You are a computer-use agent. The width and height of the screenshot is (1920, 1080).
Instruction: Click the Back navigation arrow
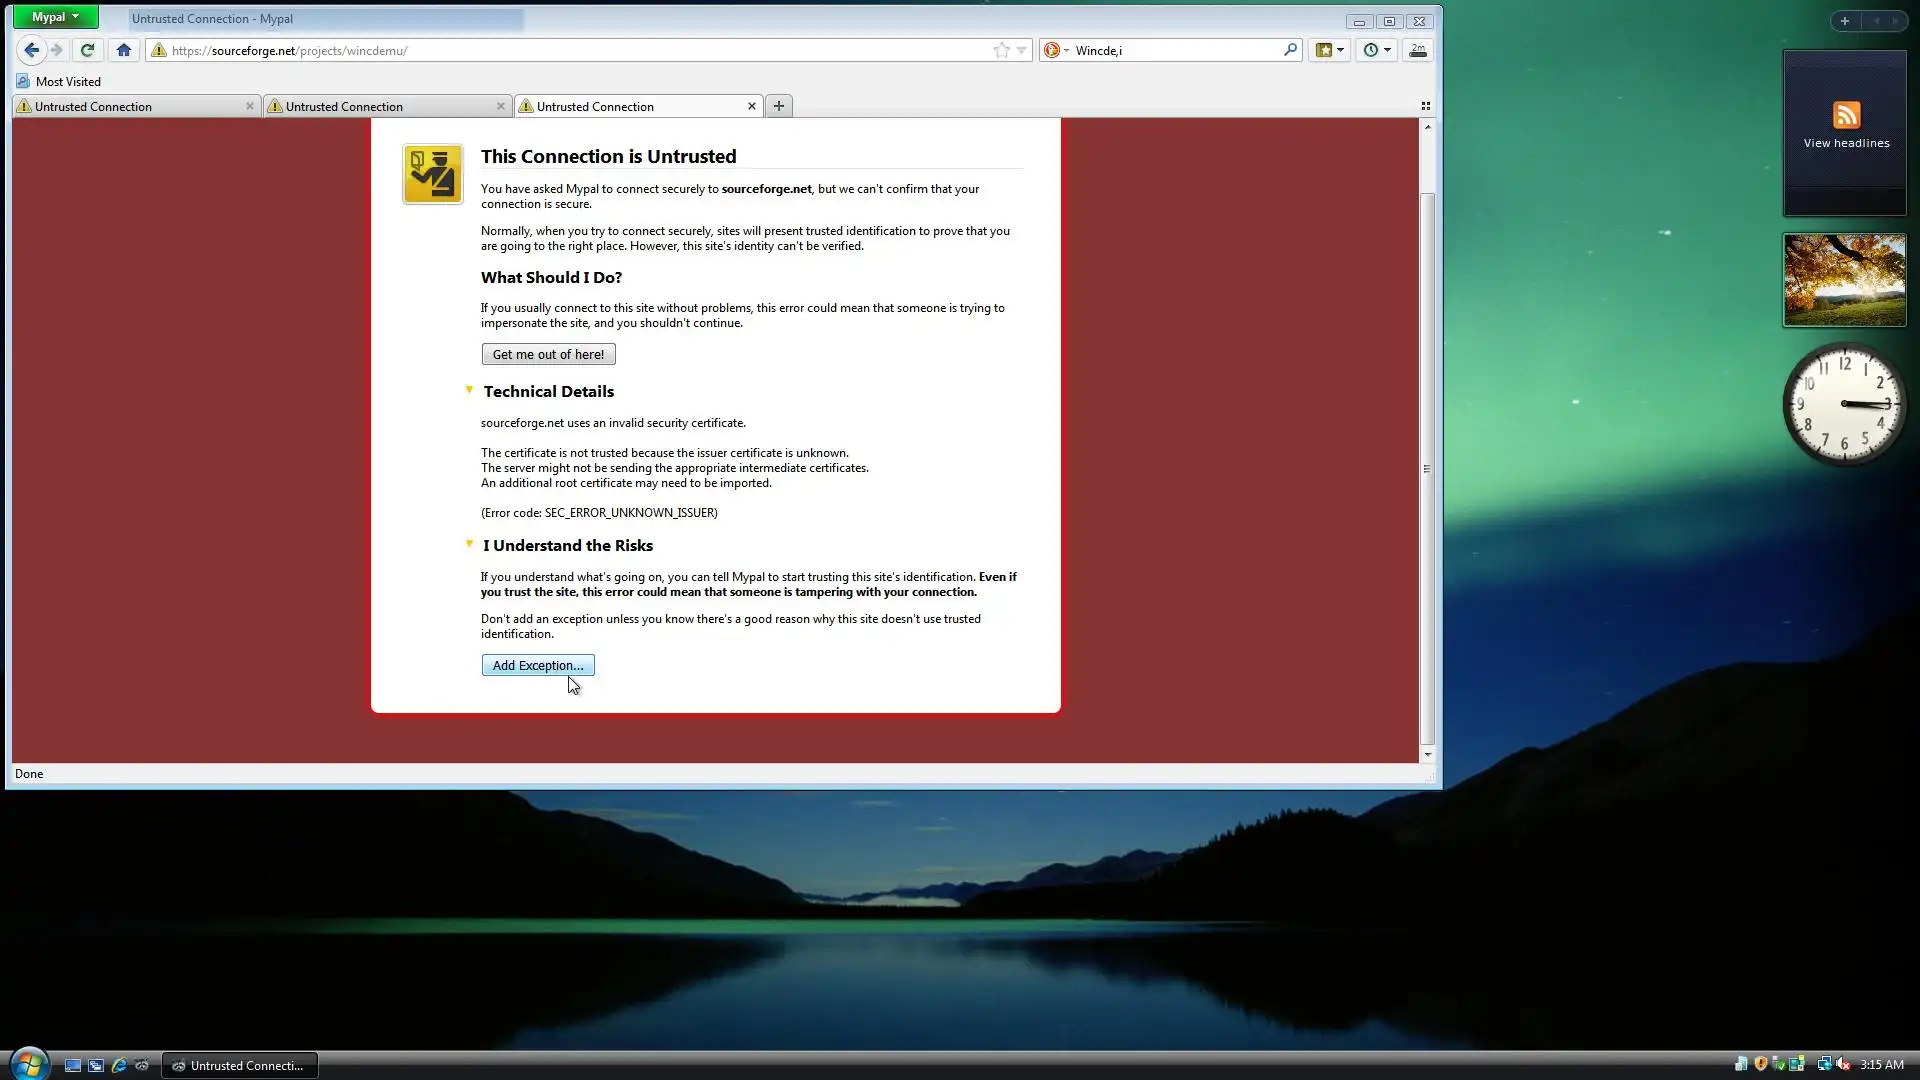tap(31, 50)
